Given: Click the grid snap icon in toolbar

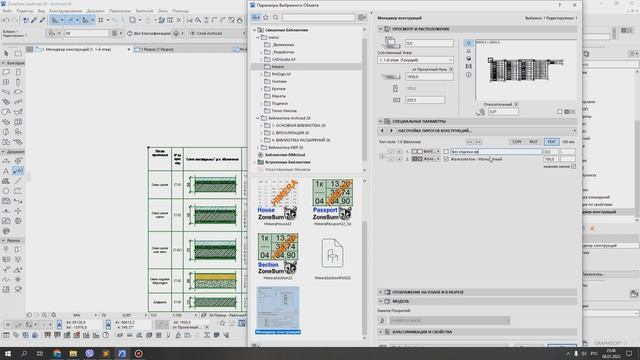Looking at the screenshot, I should tap(100, 20).
